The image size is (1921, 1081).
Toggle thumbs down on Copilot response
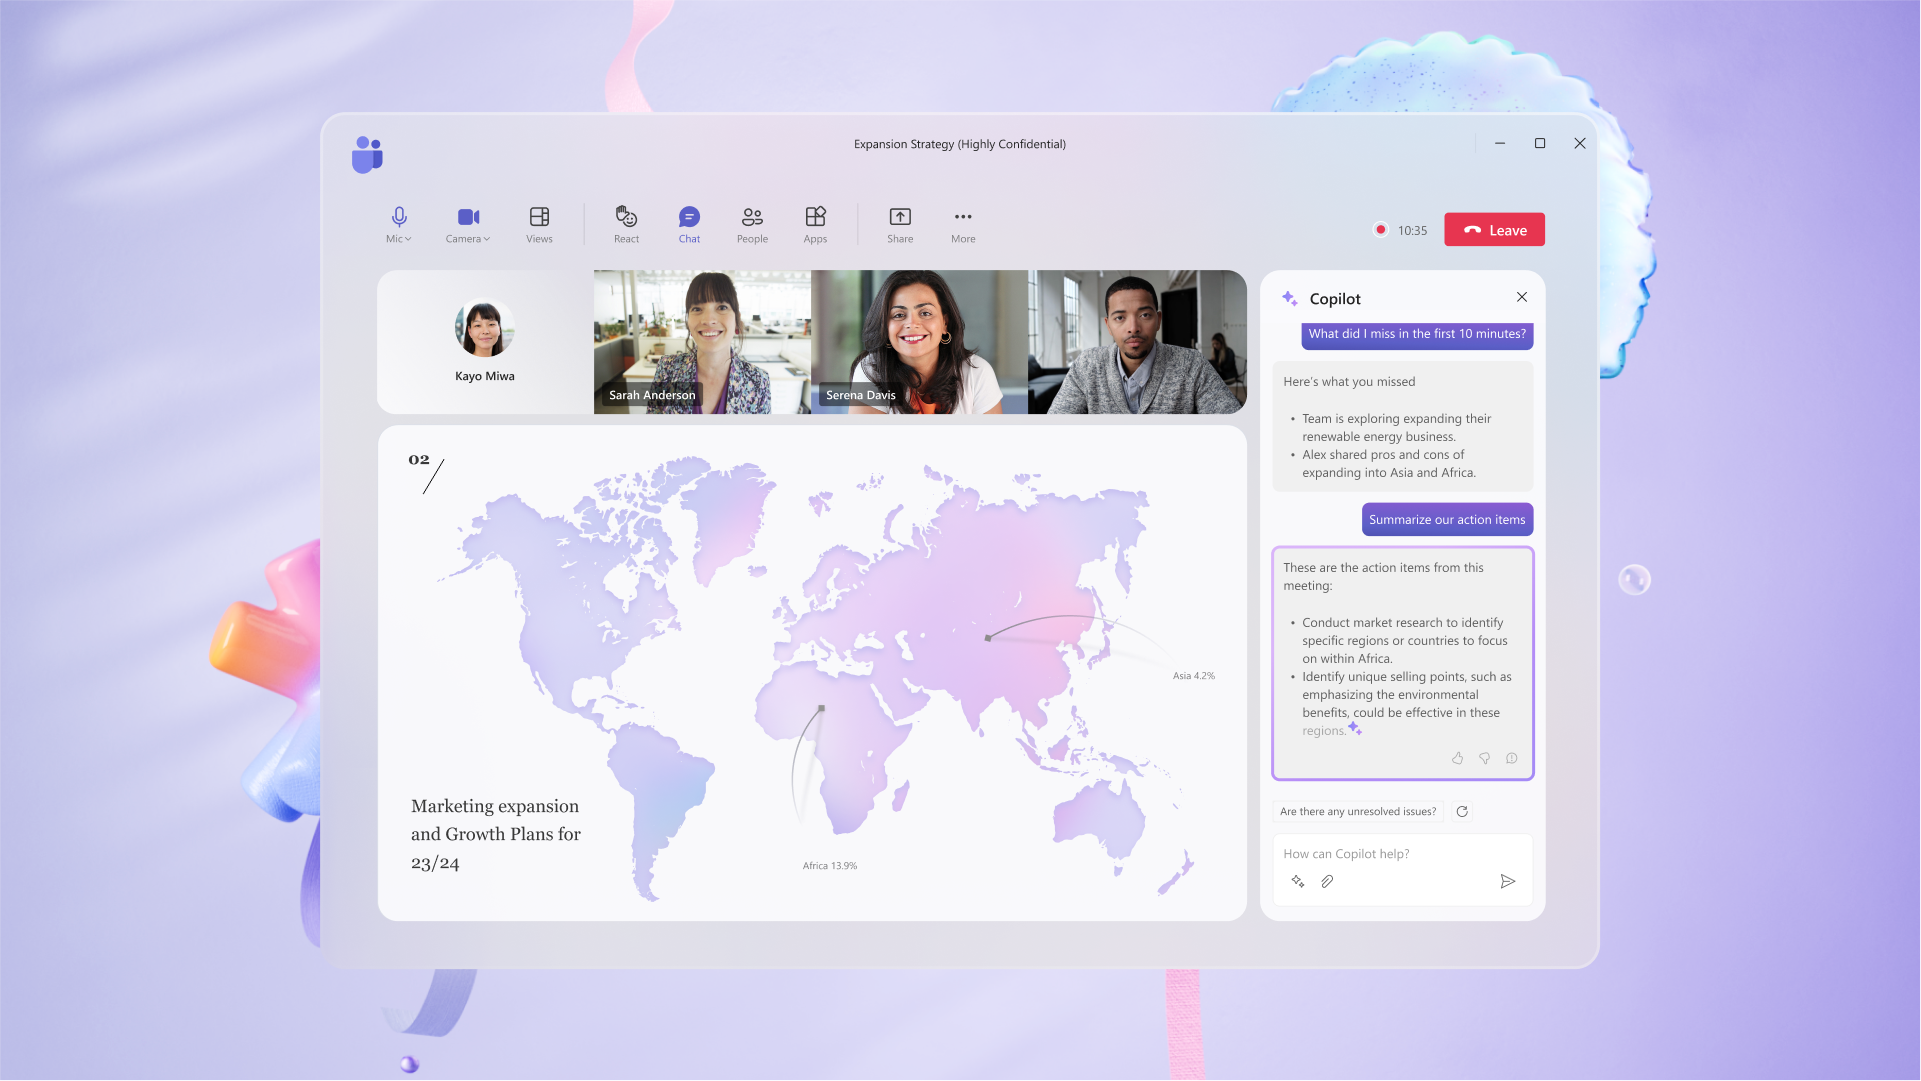click(x=1484, y=758)
